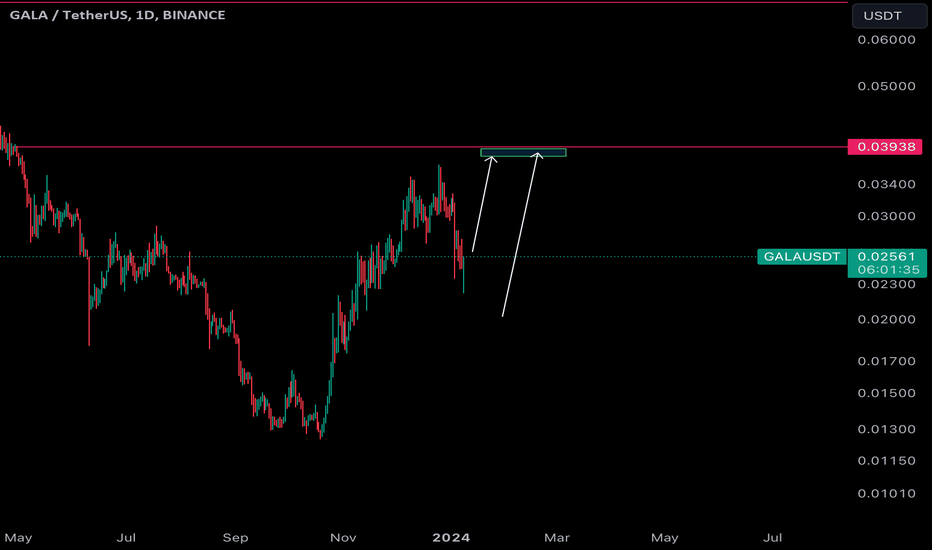
Task: Click the Mar time axis label
Action: [x=557, y=538]
